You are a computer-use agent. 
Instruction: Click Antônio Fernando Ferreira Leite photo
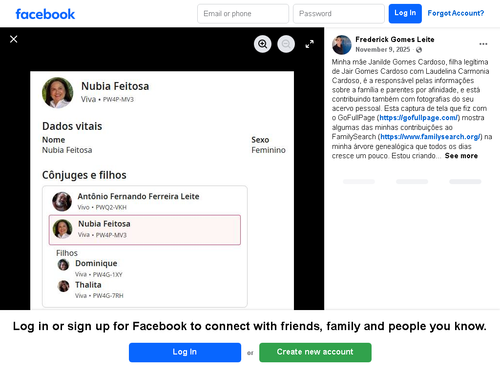coord(62,201)
